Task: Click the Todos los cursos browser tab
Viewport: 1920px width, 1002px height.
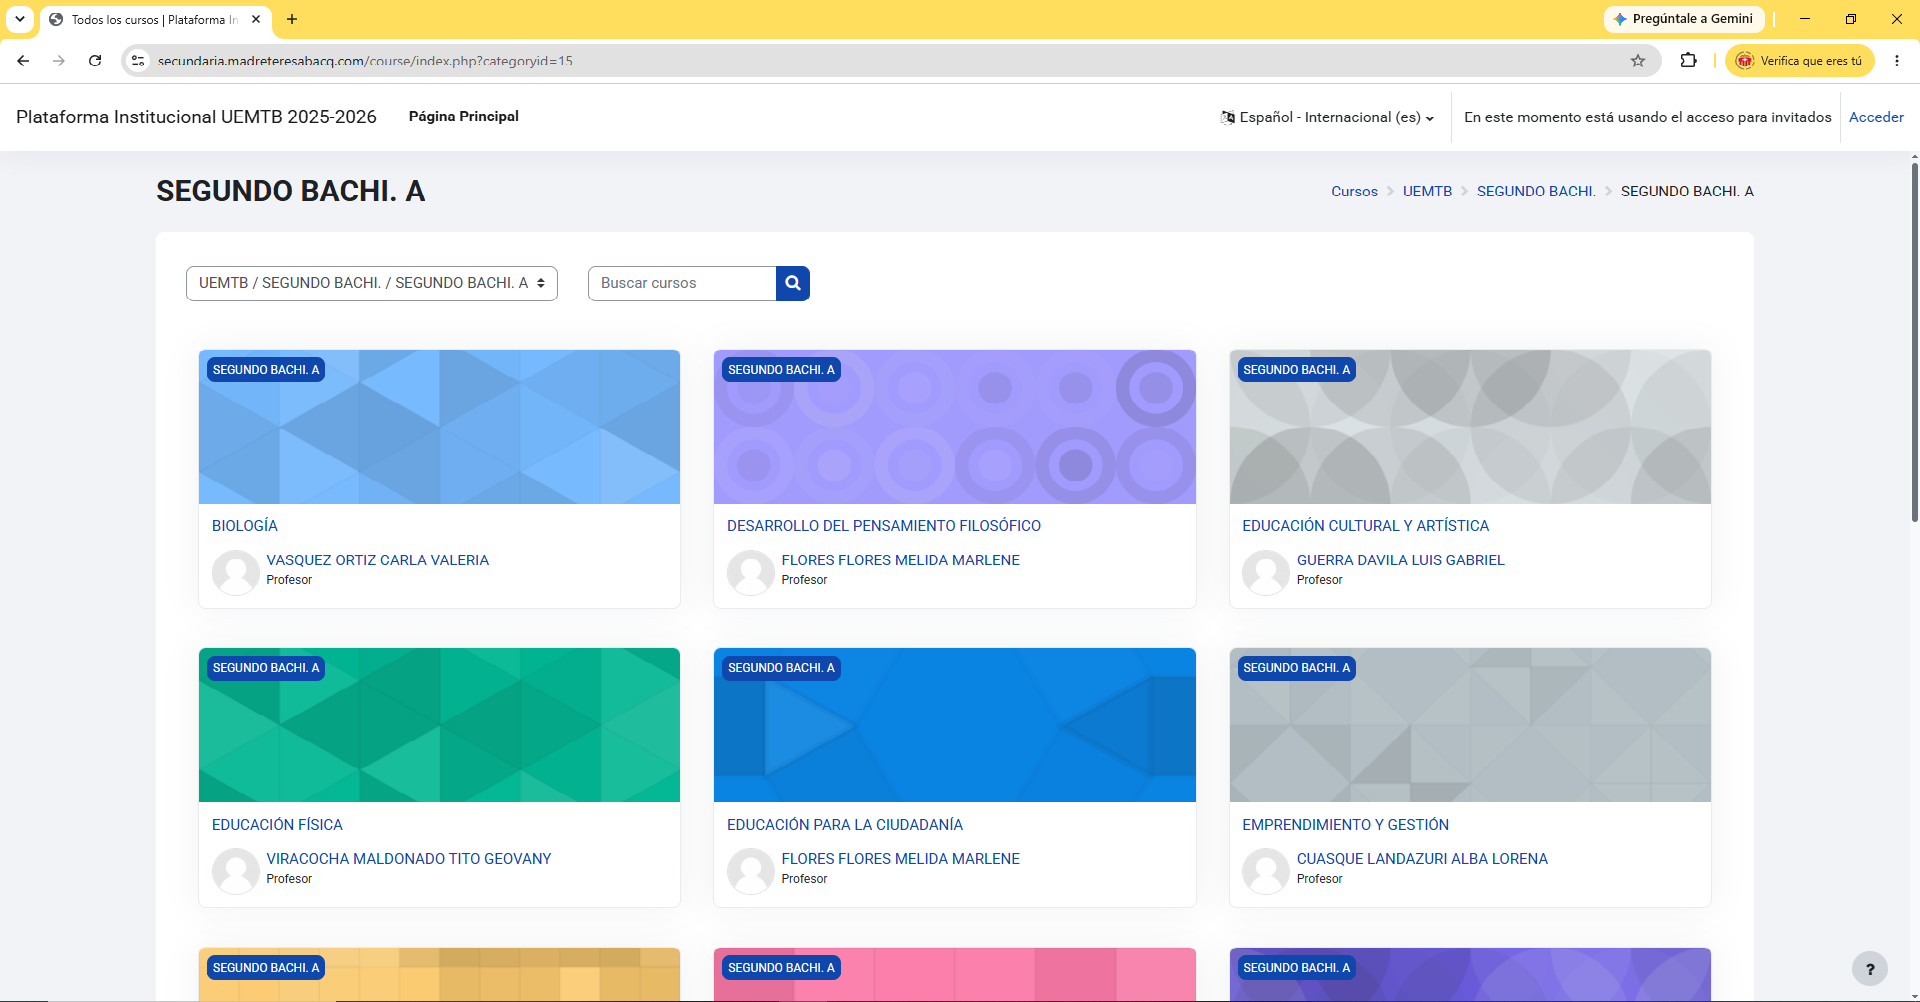Action: [155, 19]
